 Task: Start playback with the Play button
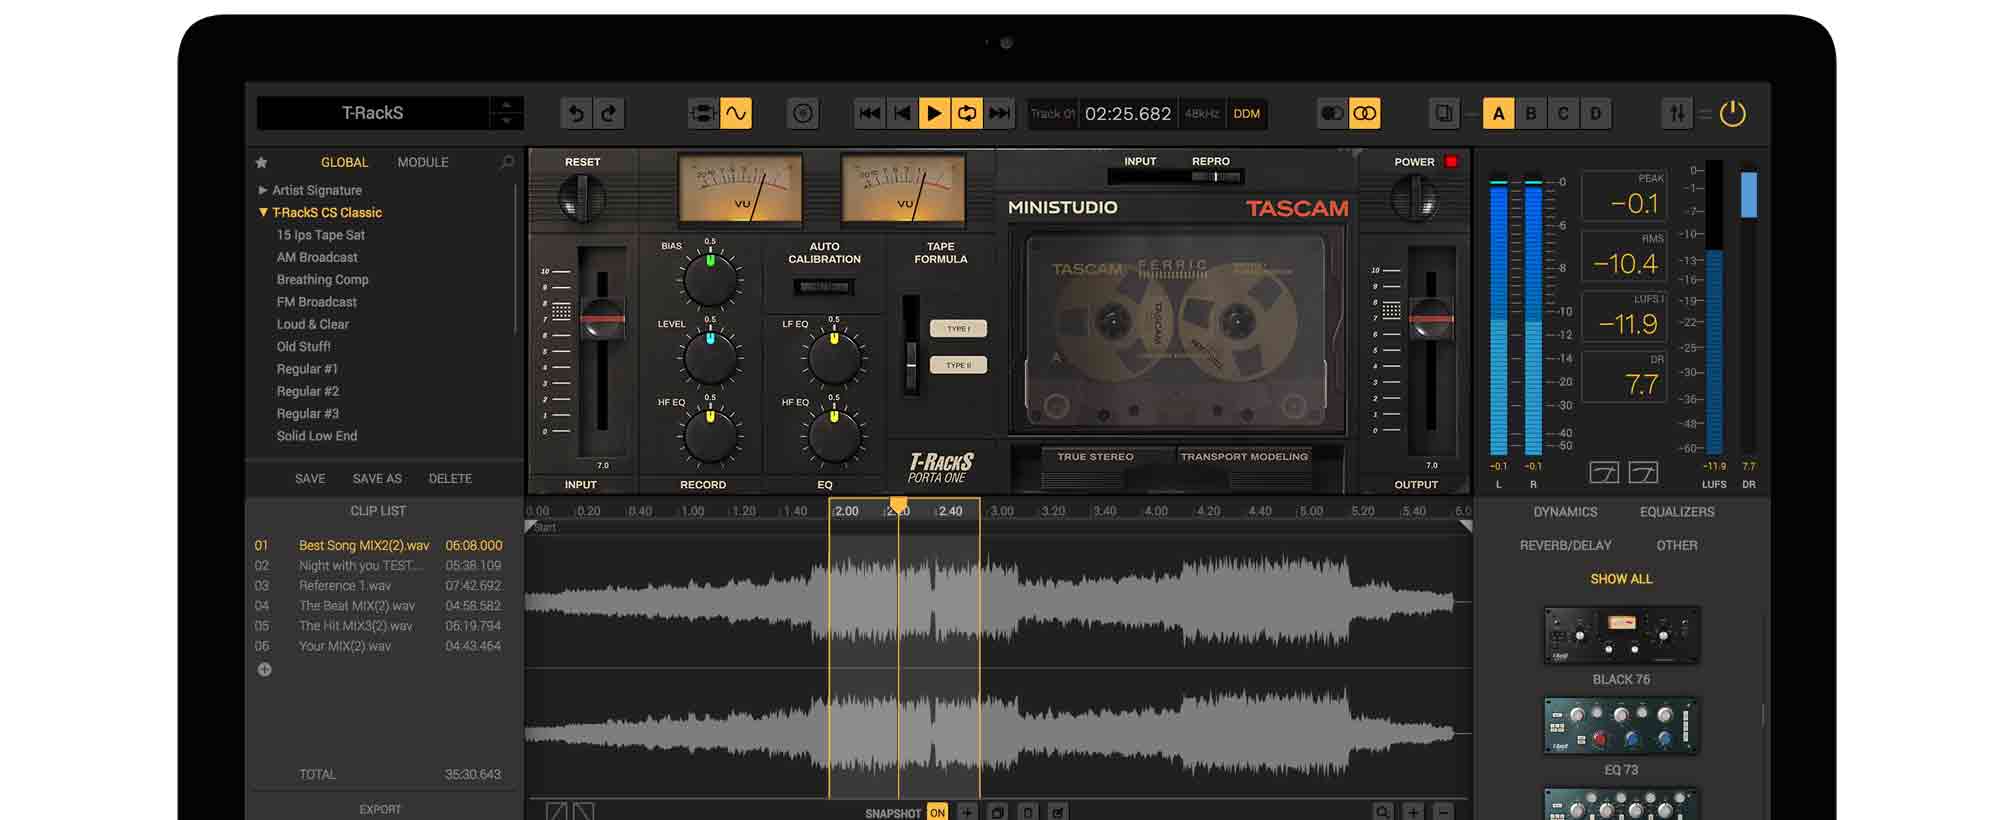coord(934,114)
